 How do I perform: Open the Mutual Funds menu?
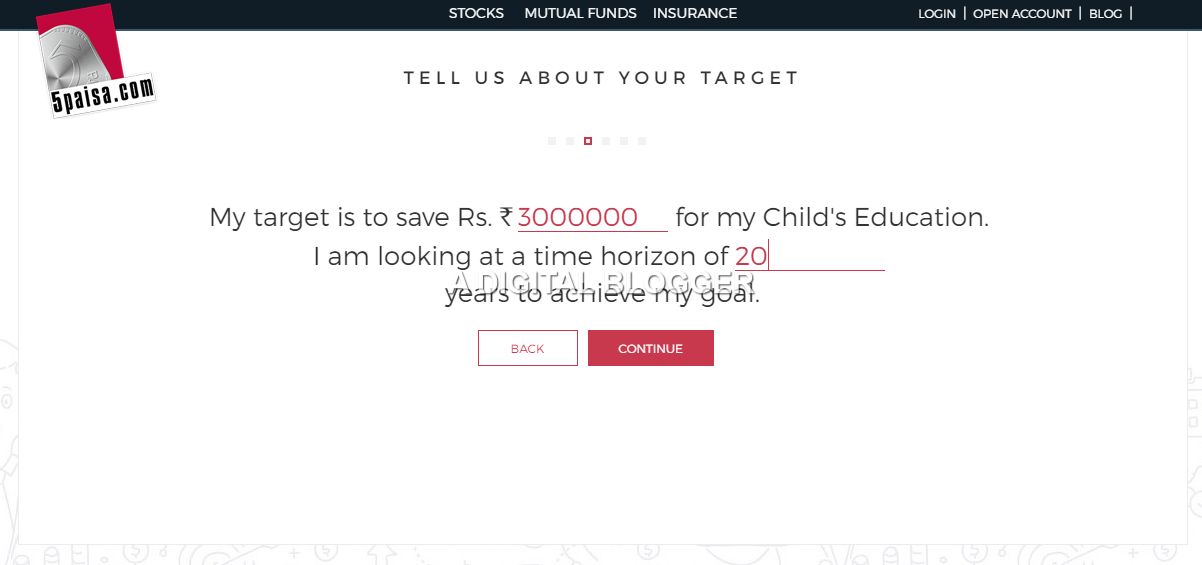[x=580, y=14]
